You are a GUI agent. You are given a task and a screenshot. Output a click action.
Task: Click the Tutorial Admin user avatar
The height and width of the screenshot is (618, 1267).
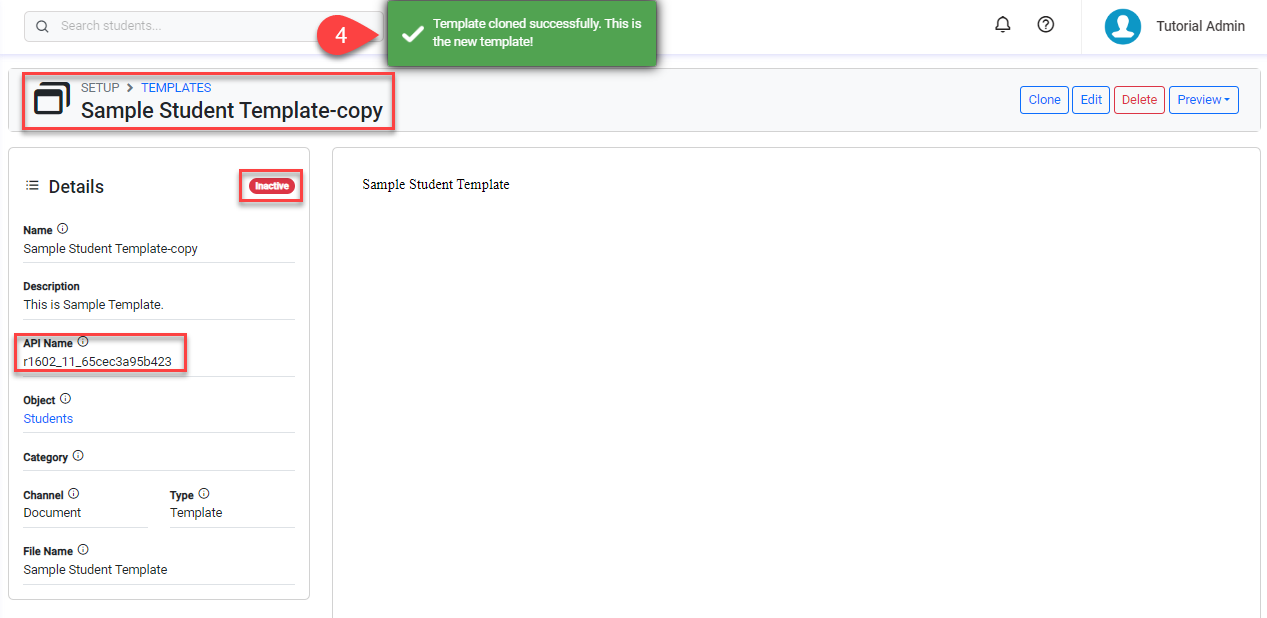(x=1123, y=27)
